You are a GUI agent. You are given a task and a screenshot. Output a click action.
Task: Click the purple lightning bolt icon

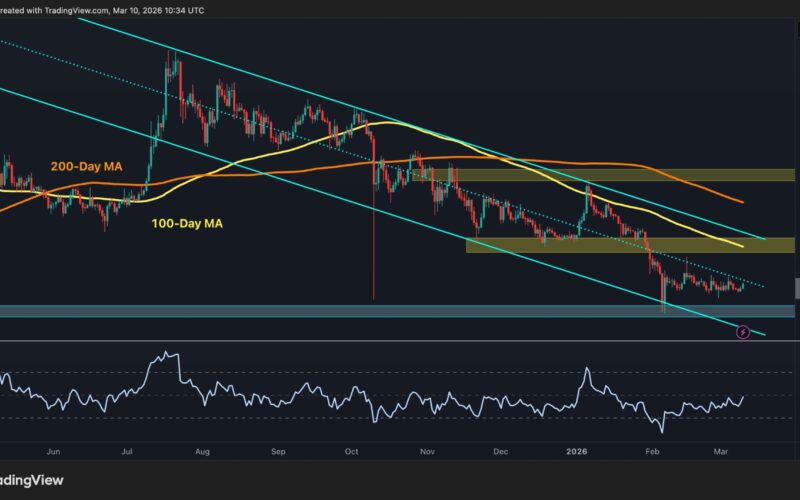[x=743, y=331]
